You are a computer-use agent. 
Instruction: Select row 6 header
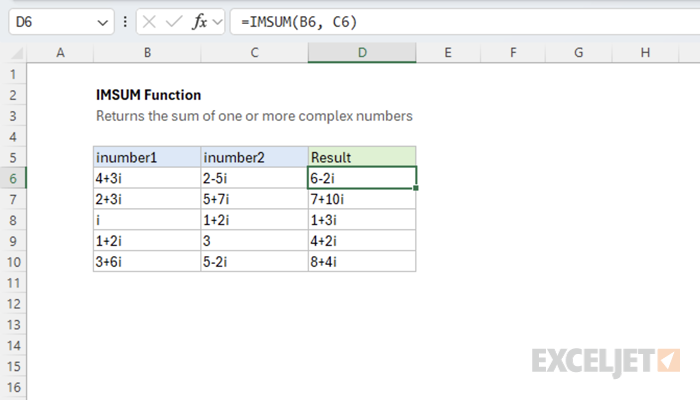[13, 178]
